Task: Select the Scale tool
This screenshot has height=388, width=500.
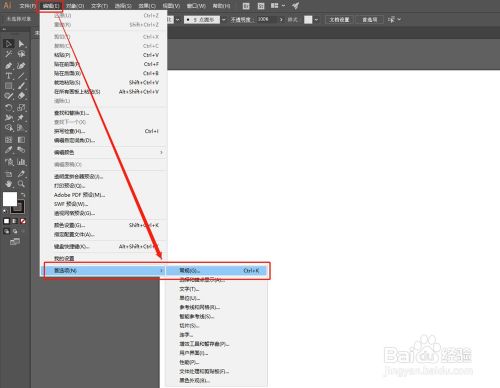Action: click(21, 107)
